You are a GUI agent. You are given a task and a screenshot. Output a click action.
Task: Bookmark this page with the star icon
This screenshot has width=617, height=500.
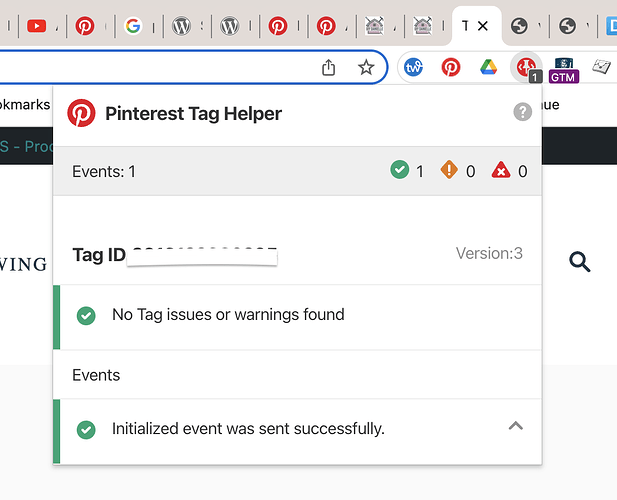click(366, 67)
